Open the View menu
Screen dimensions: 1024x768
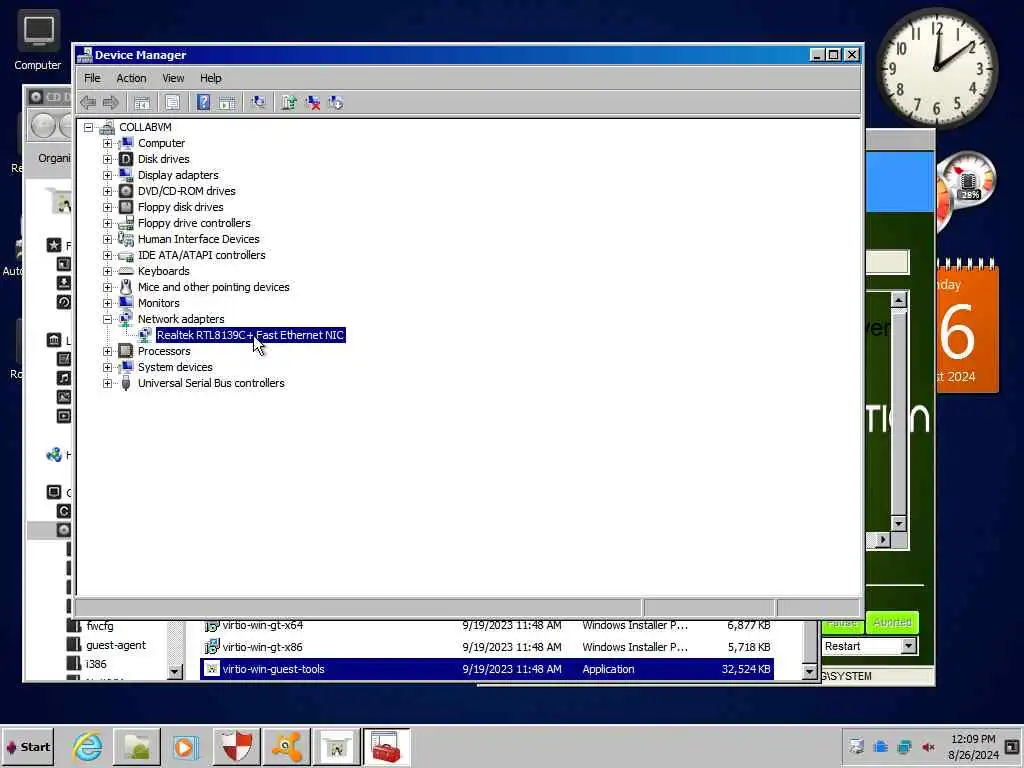tap(173, 78)
